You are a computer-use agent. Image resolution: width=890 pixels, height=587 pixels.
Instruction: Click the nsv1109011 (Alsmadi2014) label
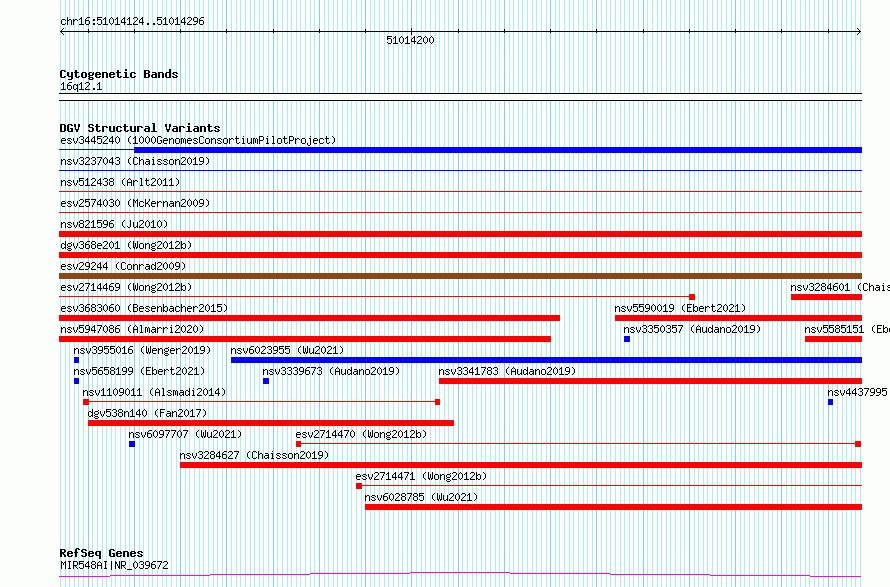[154, 392]
